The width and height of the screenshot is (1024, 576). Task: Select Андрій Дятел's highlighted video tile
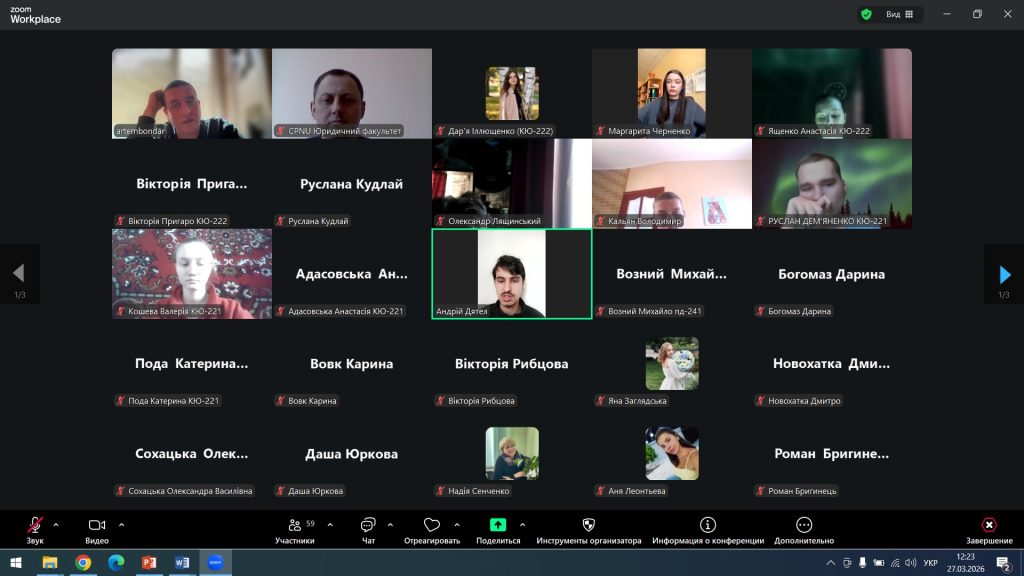[511, 273]
